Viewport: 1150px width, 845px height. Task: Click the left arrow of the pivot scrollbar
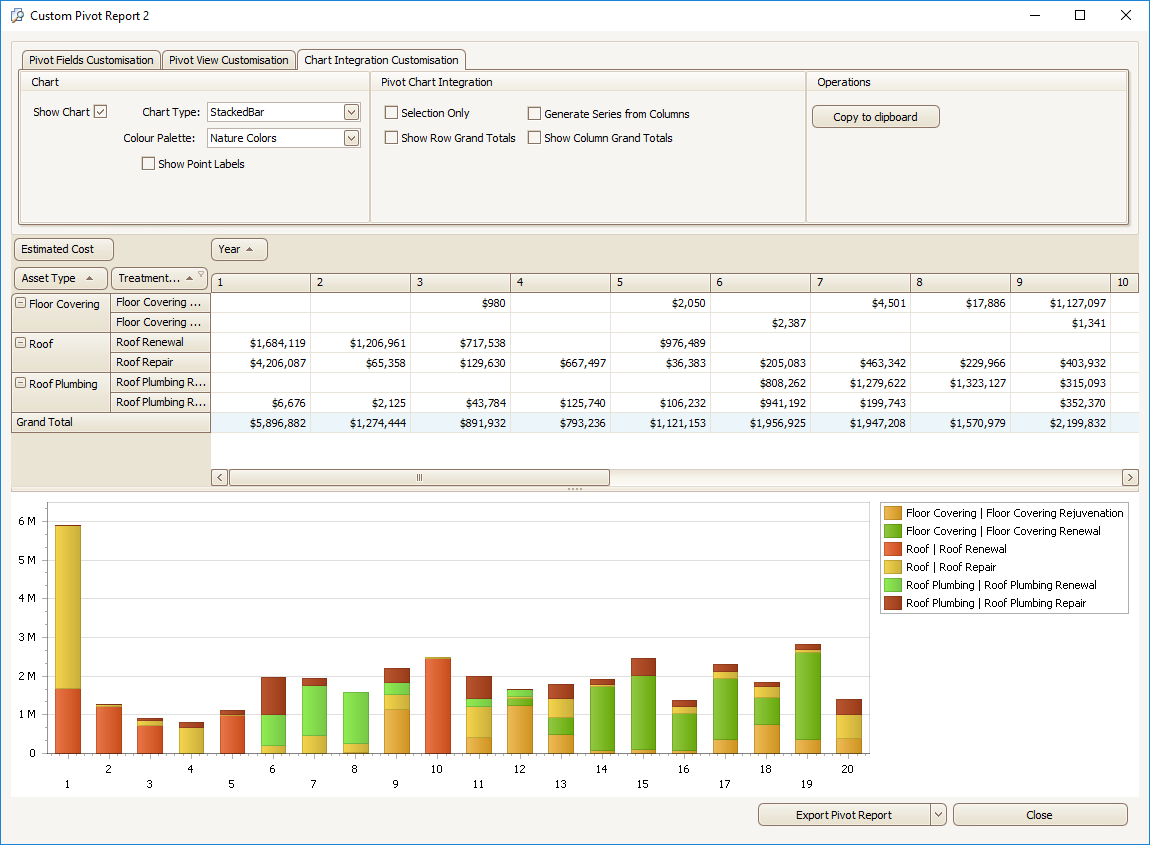[219, 477]
